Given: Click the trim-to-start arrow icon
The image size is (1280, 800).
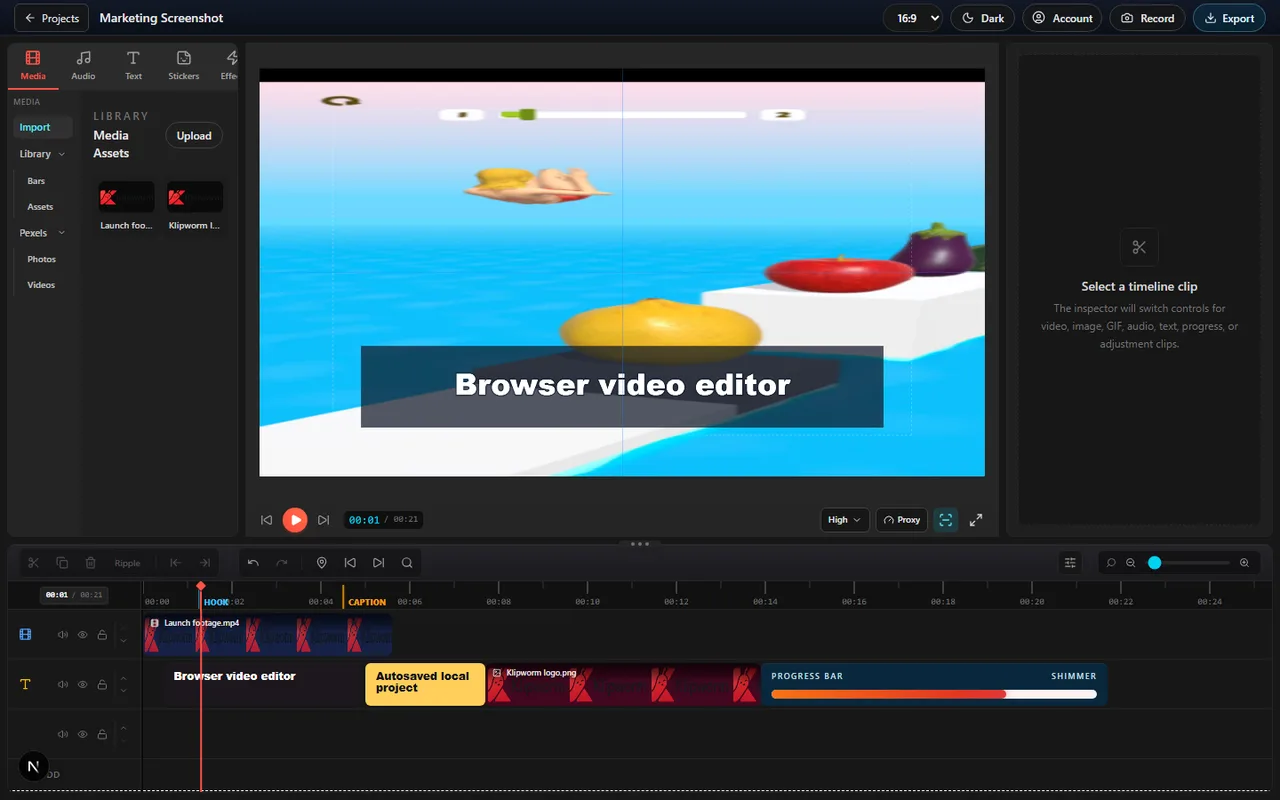Looking at the screenshot, I should (175, 563).
